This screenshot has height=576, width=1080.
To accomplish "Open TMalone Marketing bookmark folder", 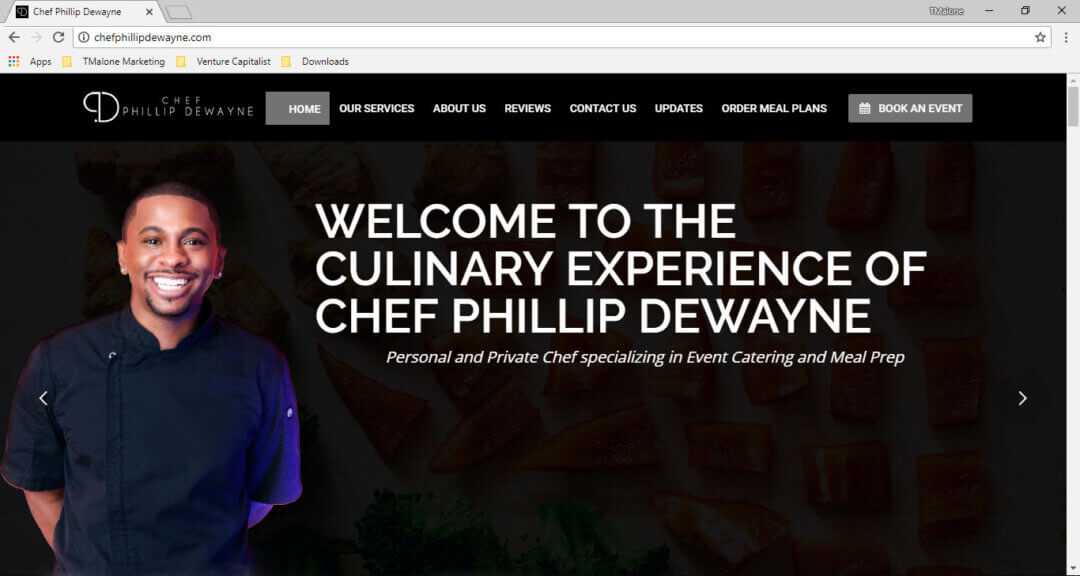I will (x=114, y=61).
